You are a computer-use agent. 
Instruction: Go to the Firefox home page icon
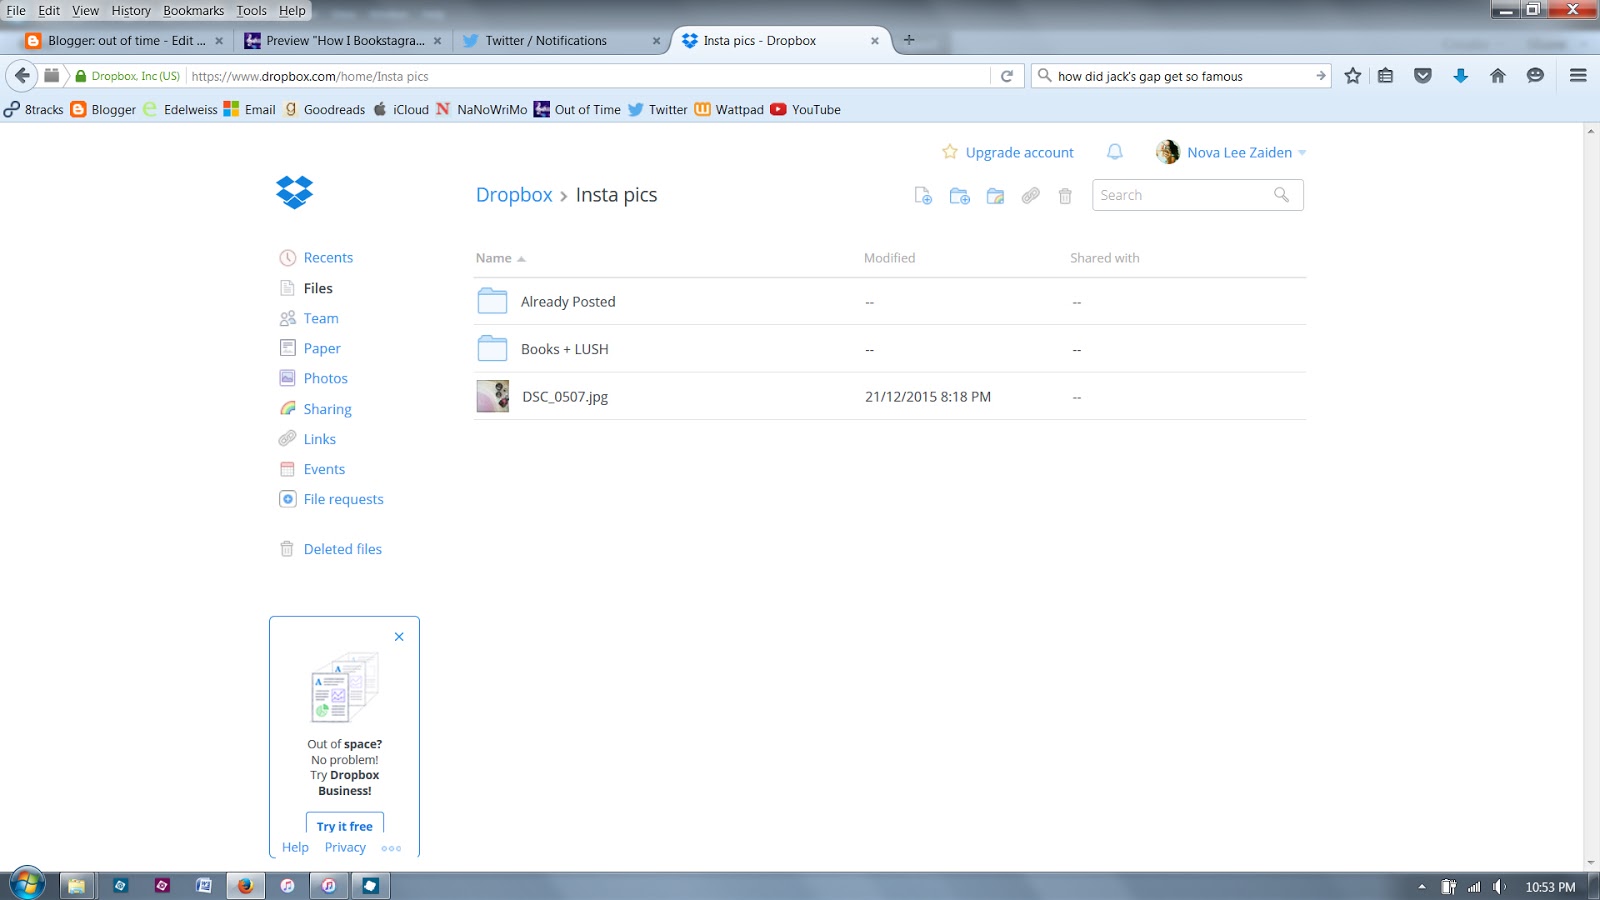point(1498,76)
